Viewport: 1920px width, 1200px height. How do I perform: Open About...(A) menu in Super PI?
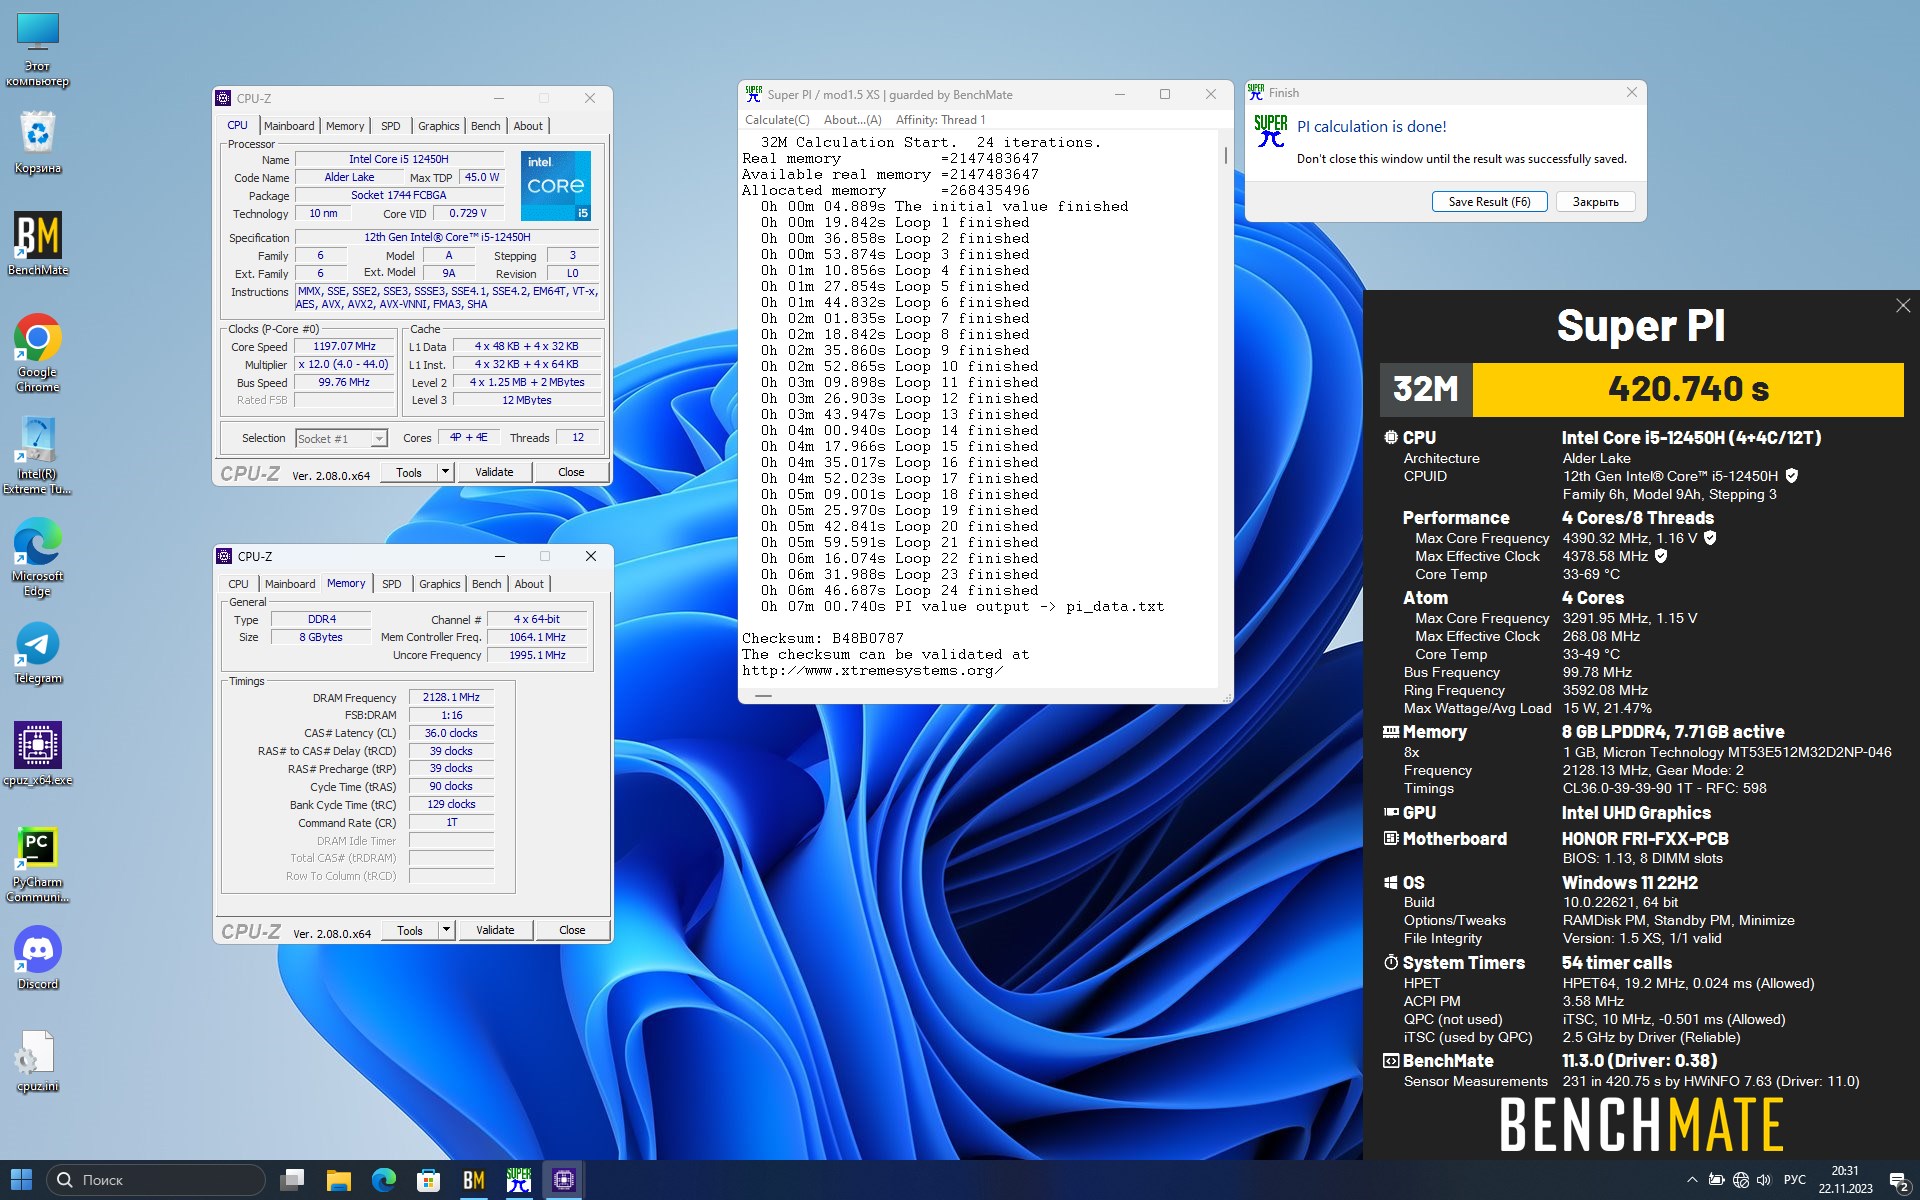[853, 120]
